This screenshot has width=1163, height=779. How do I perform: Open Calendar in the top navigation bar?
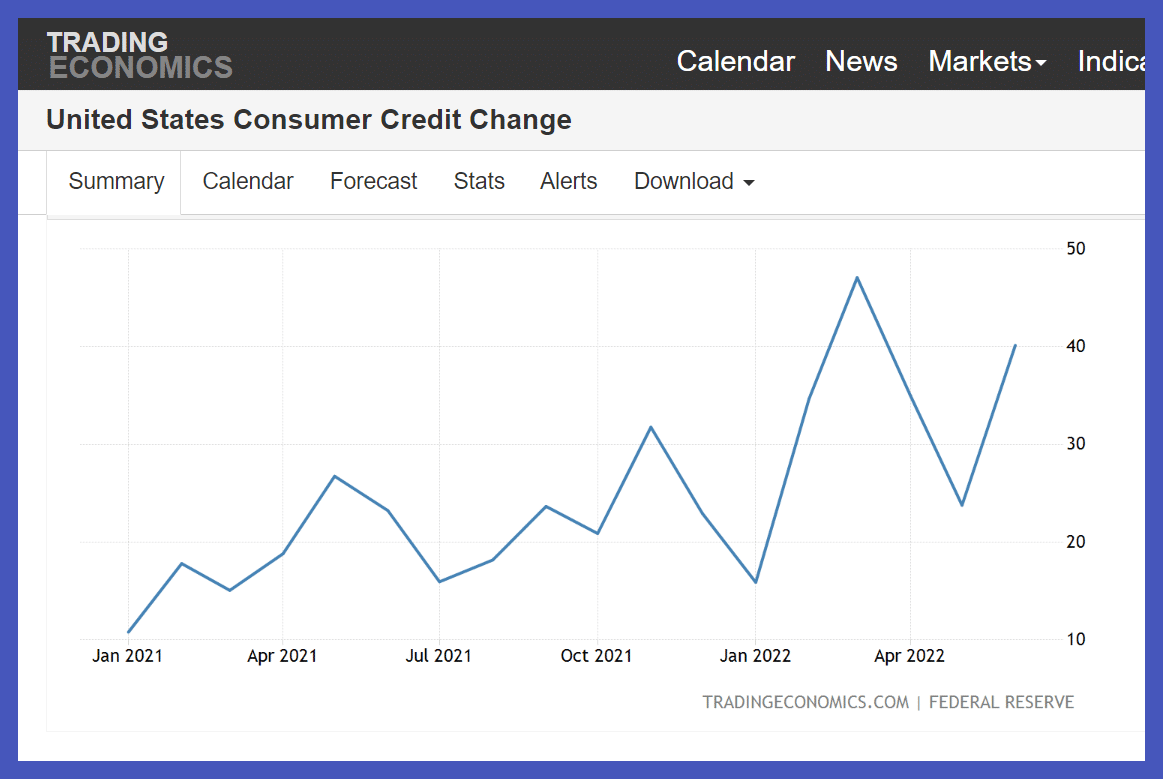[735, 61]
